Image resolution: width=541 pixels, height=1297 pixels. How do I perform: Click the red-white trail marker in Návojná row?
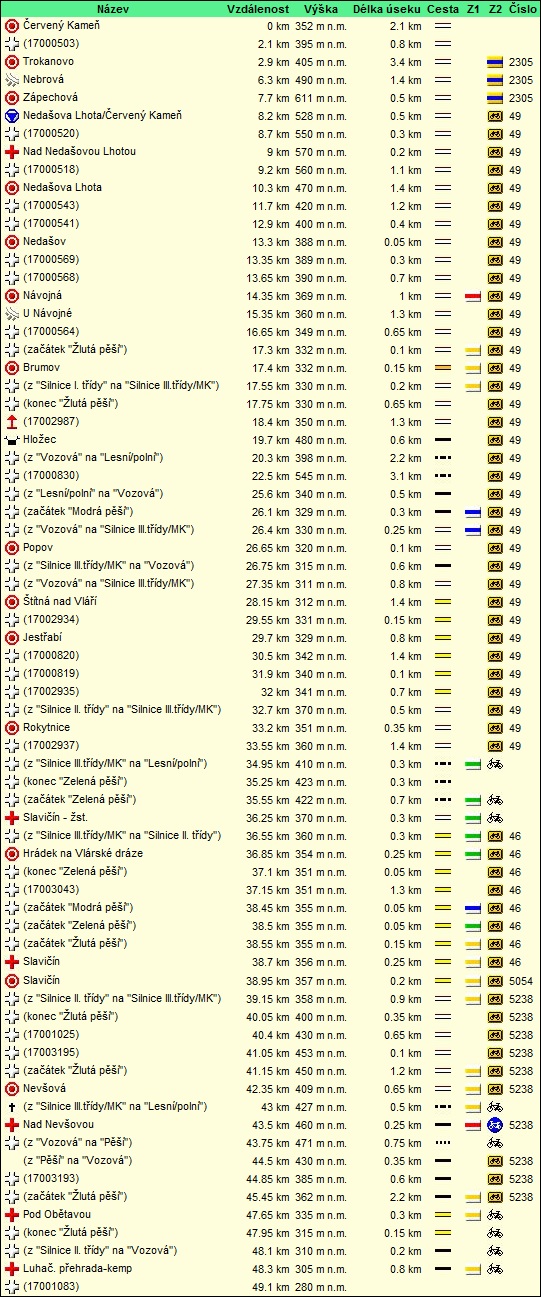[x=473, y=296]
